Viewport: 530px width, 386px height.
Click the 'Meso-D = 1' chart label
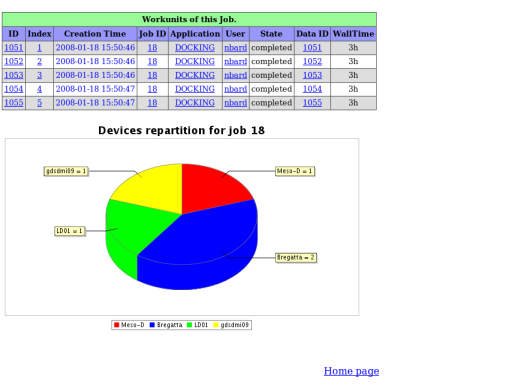pos(295,171)
